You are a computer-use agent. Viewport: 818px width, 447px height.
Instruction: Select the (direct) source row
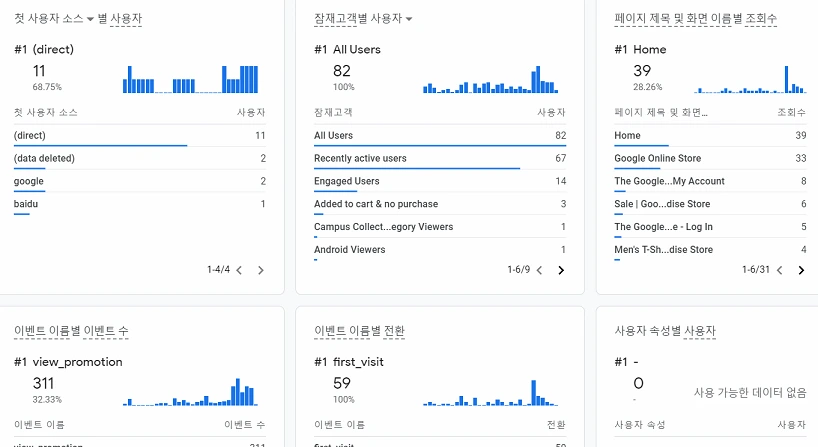(x=140, y=136)
